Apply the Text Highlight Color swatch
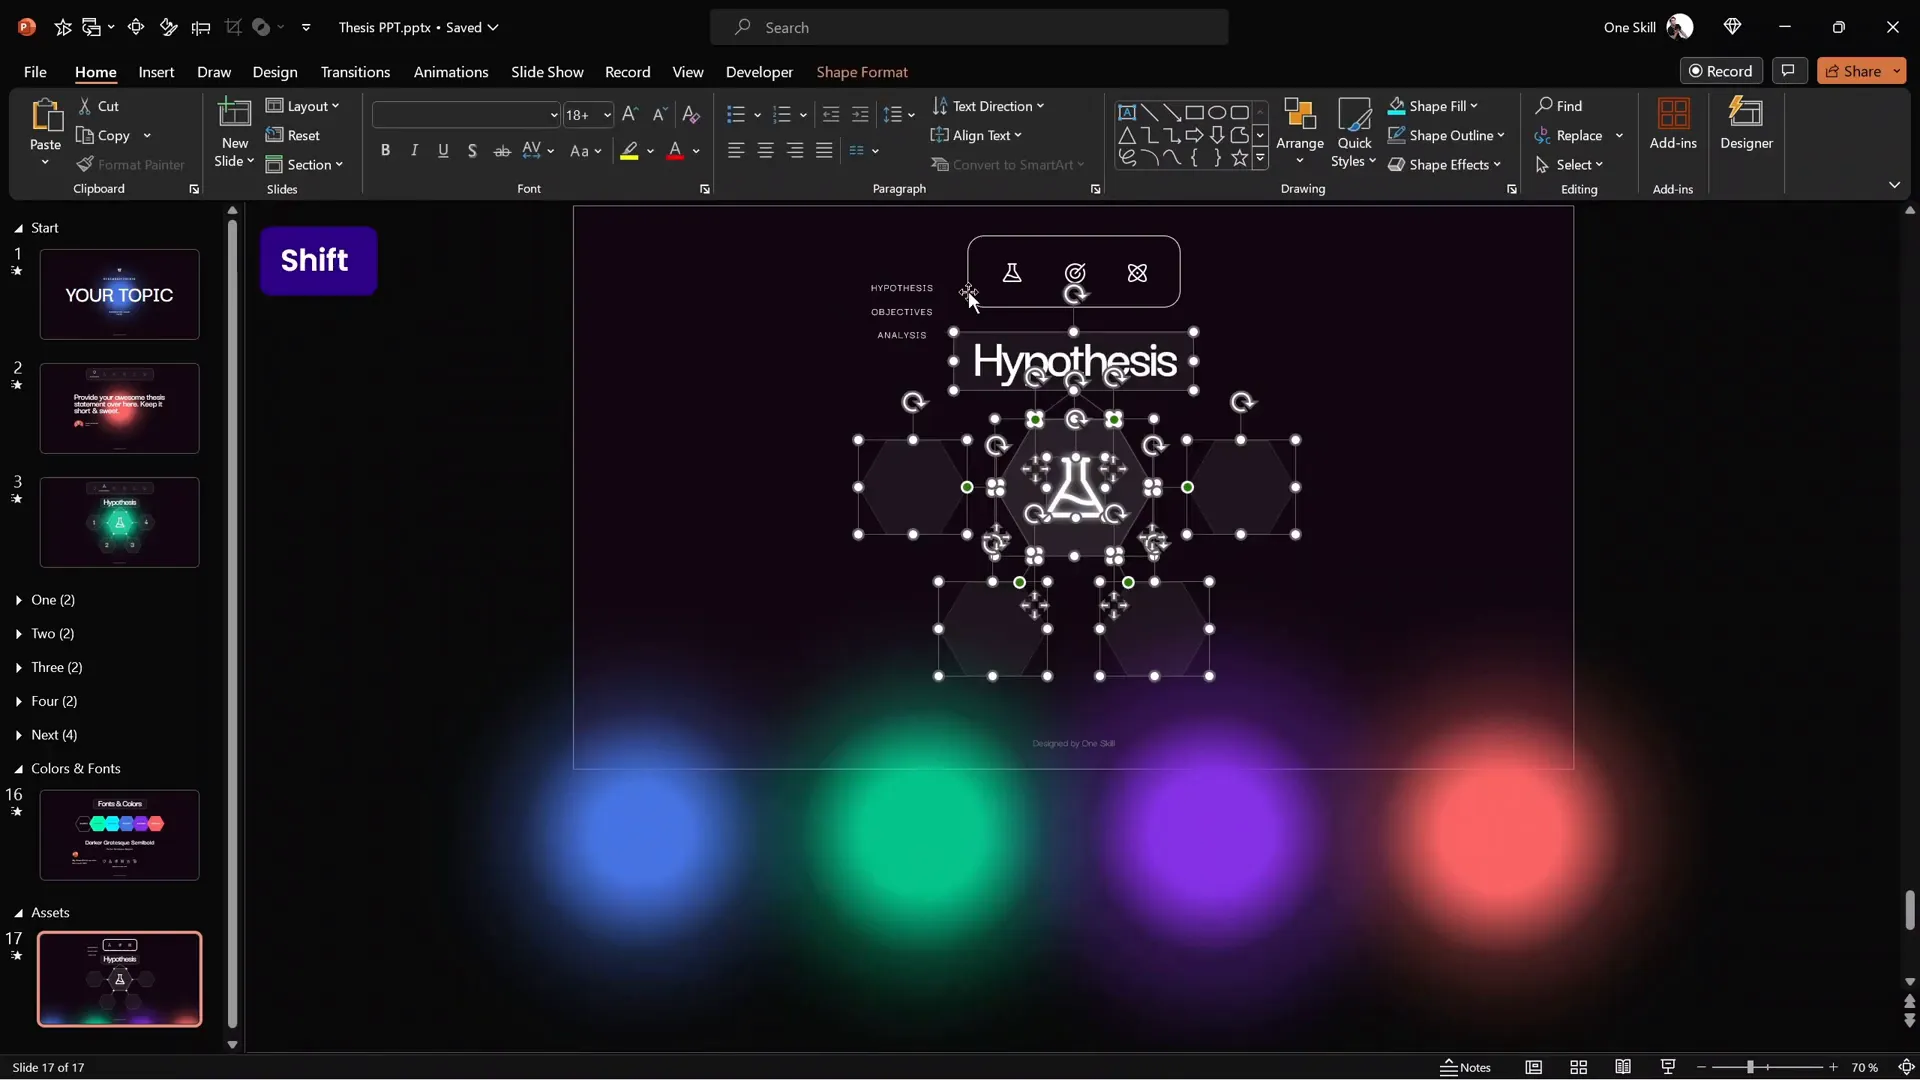Screen dimensions: 1920x1080 [629, 151]
